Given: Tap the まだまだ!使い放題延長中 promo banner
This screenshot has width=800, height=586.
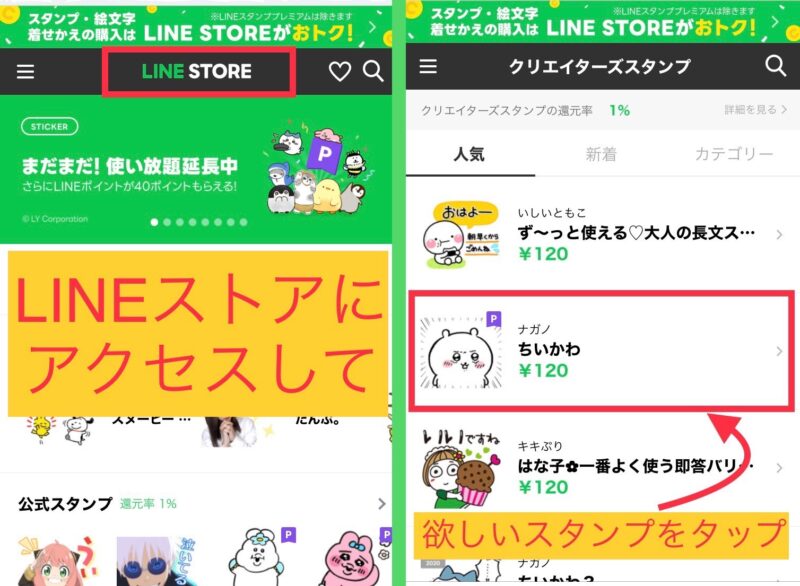Looking at the screenshot, I should 196,170.
